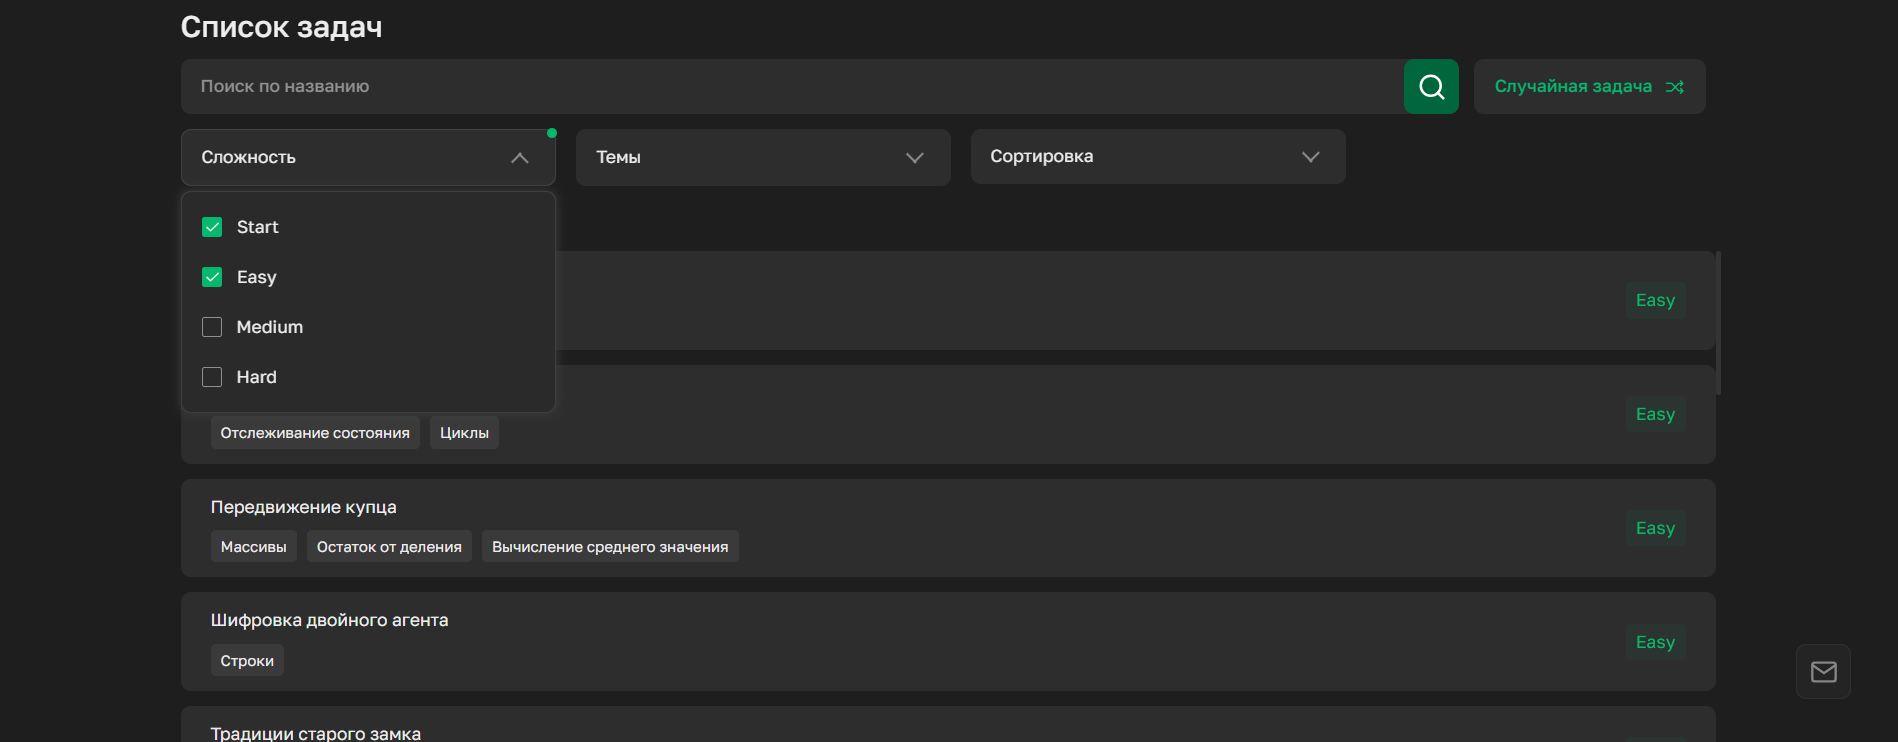The image size is (1898, 742).
Task: Click the green search magnifier button
Action: (1431, 87)
